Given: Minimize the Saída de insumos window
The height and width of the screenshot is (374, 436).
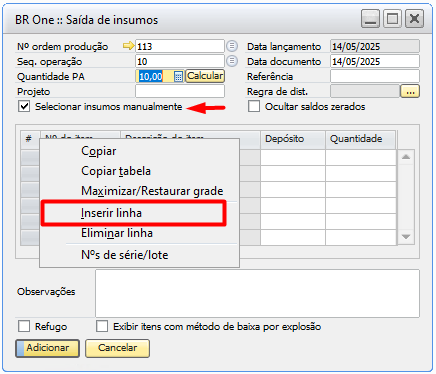Looking at the screenshot, I should coord(370,18).
